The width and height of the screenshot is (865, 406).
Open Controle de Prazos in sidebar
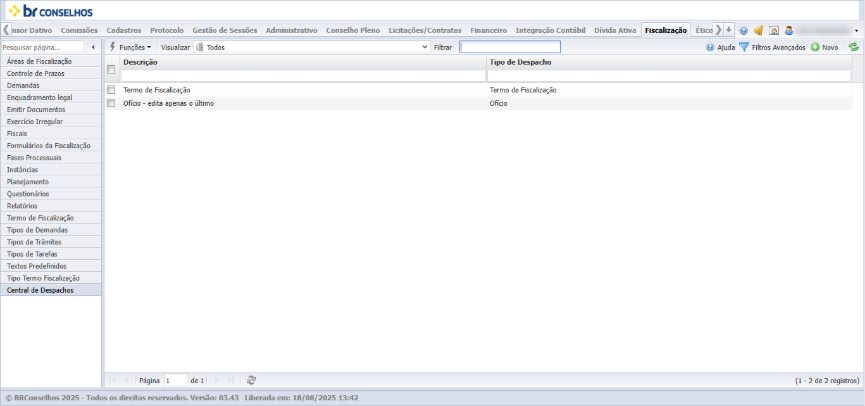tap(51, 73)
